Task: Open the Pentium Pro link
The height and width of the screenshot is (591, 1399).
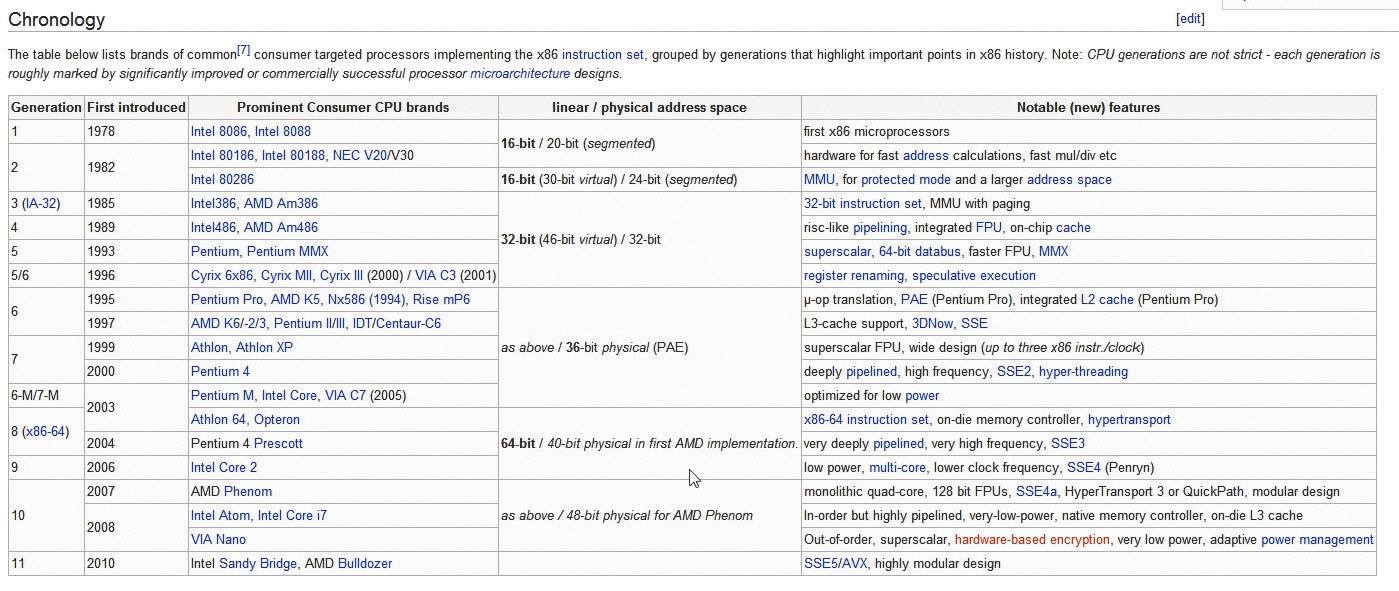Action: click(227, 300)
